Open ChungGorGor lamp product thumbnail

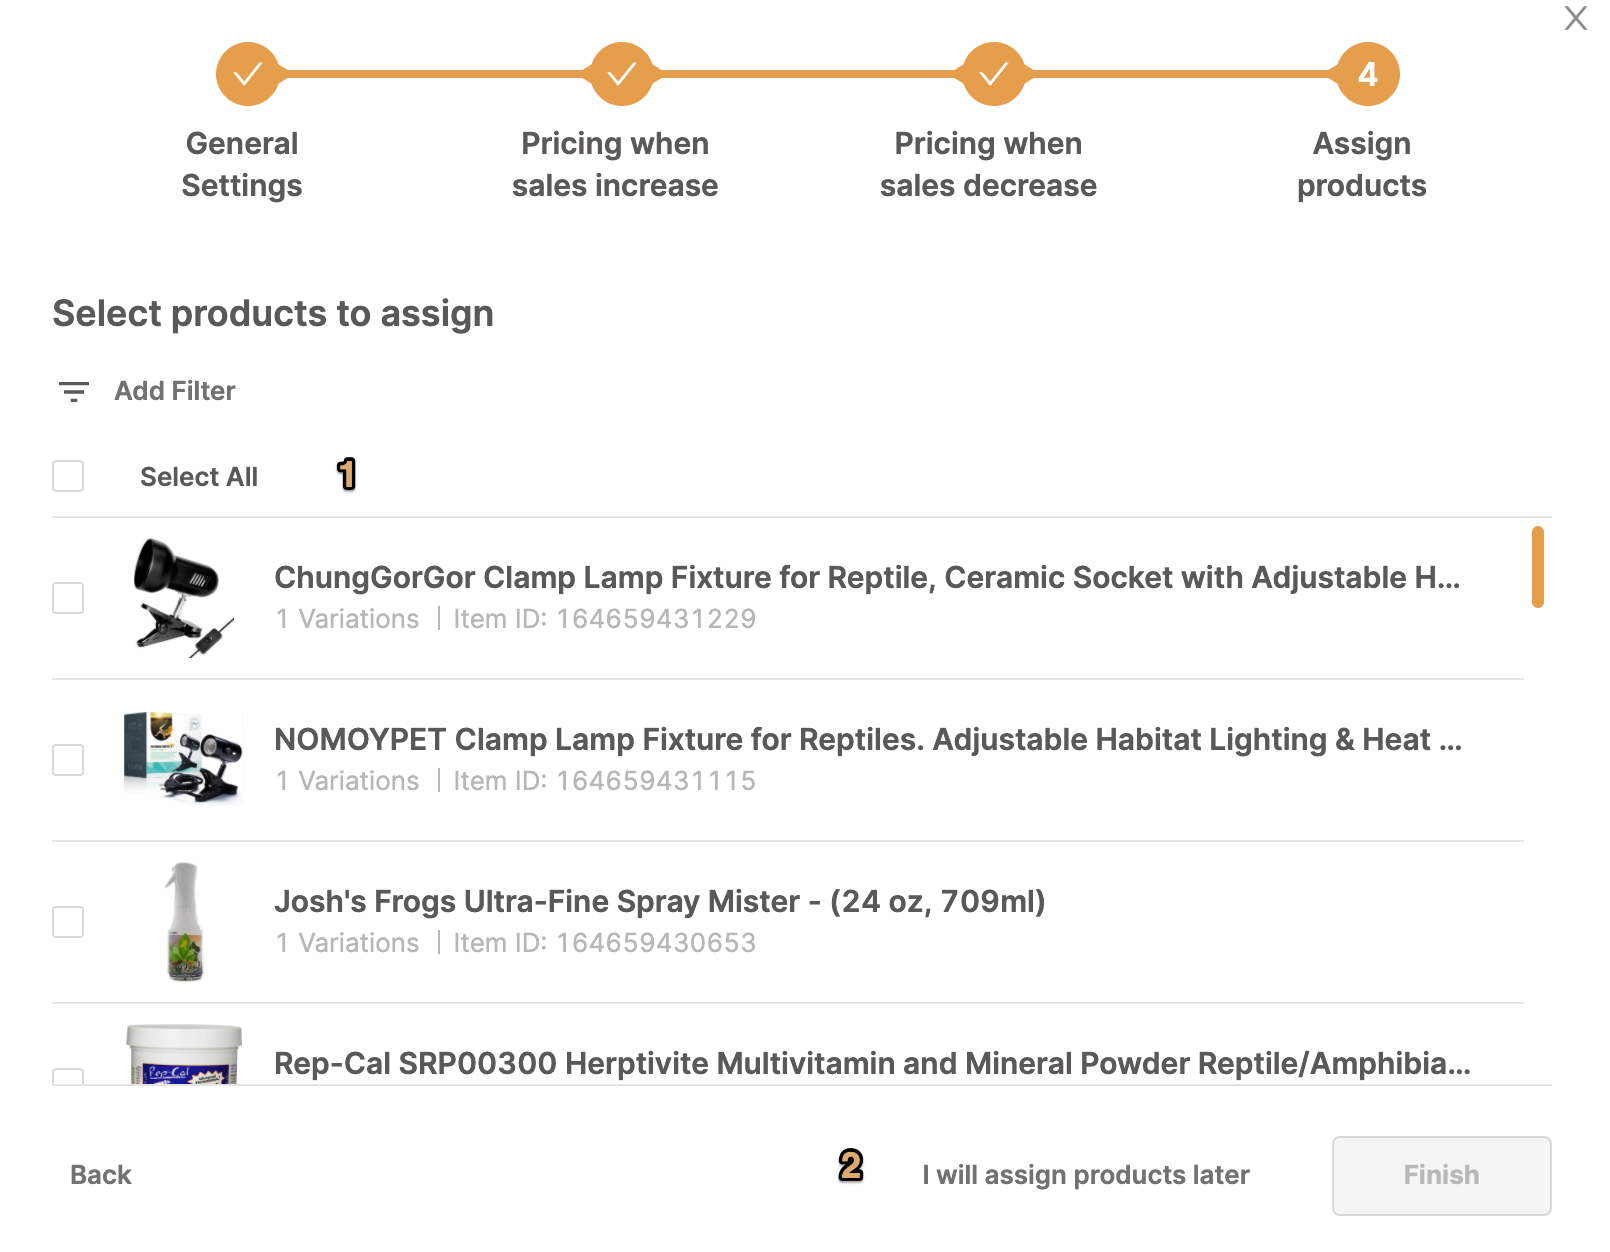click(183, 597)
